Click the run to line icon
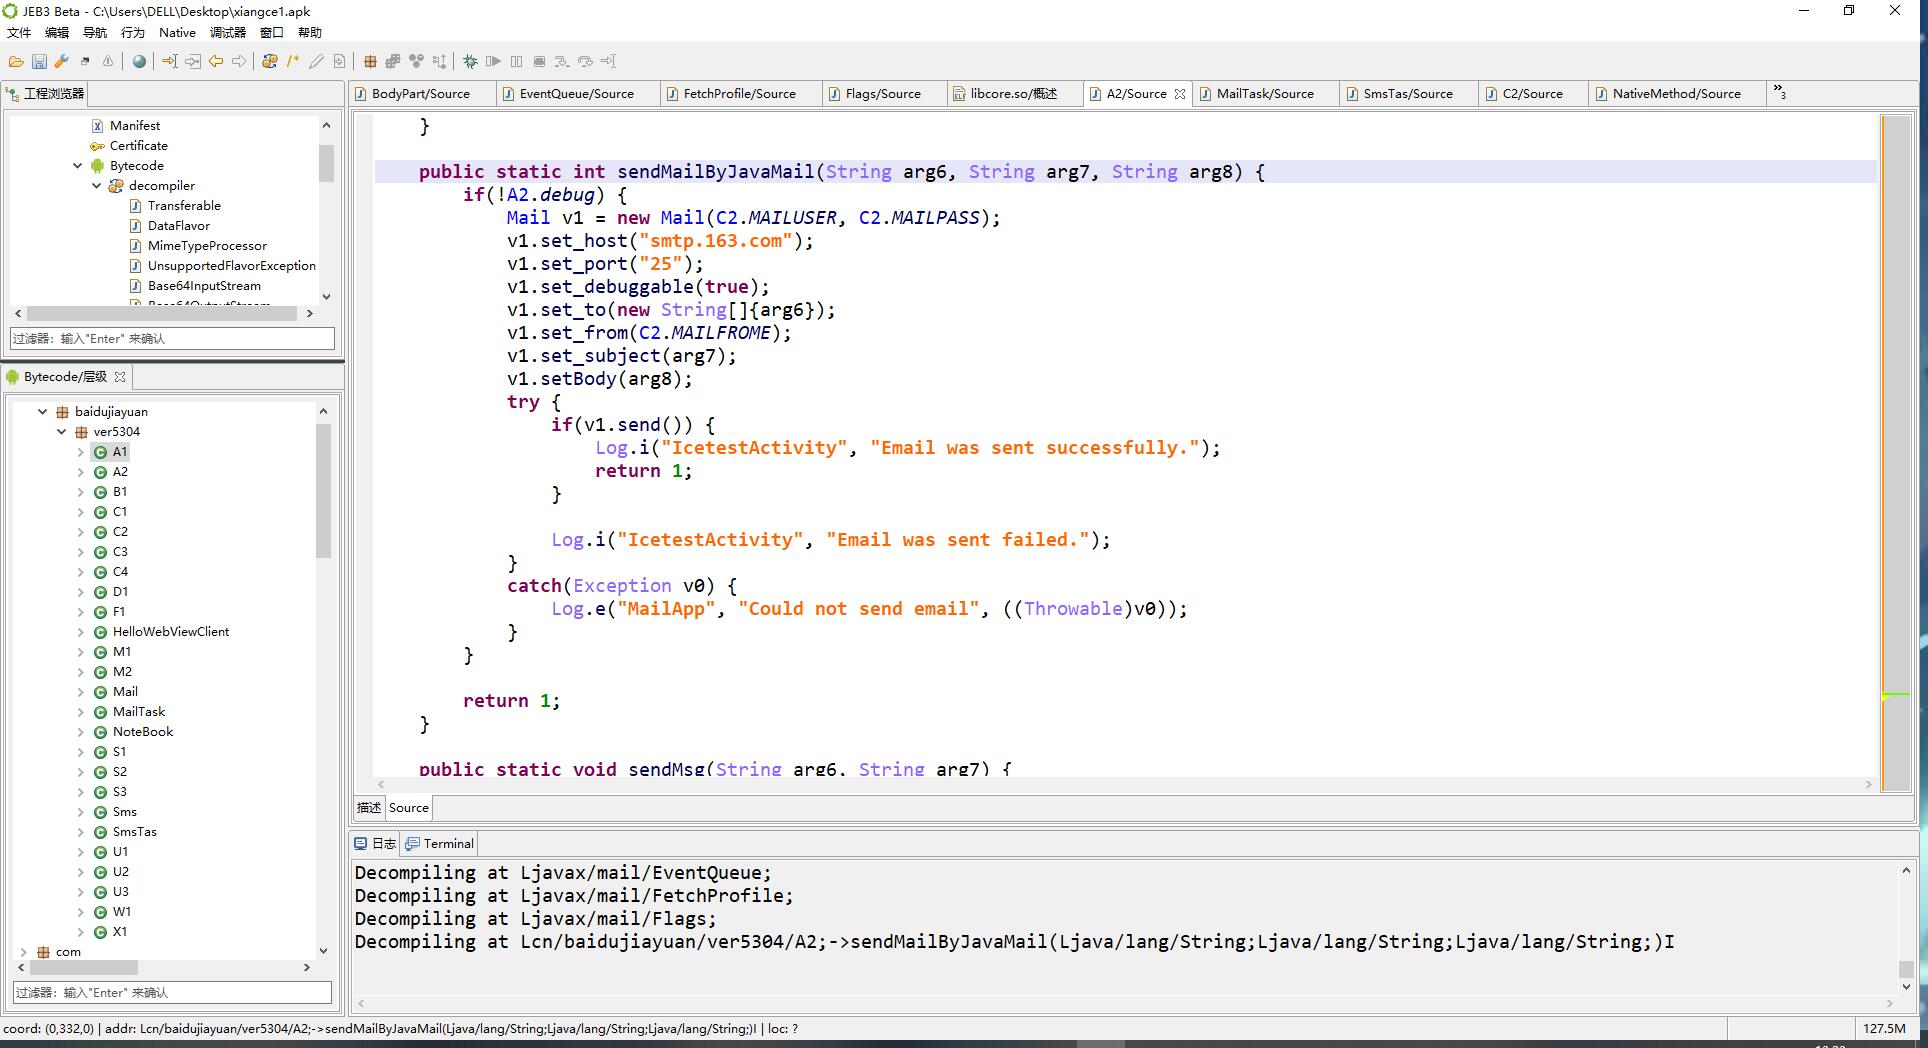Image resolution: width=1928 pixels, height=1048 pixels. click(608, 61)
